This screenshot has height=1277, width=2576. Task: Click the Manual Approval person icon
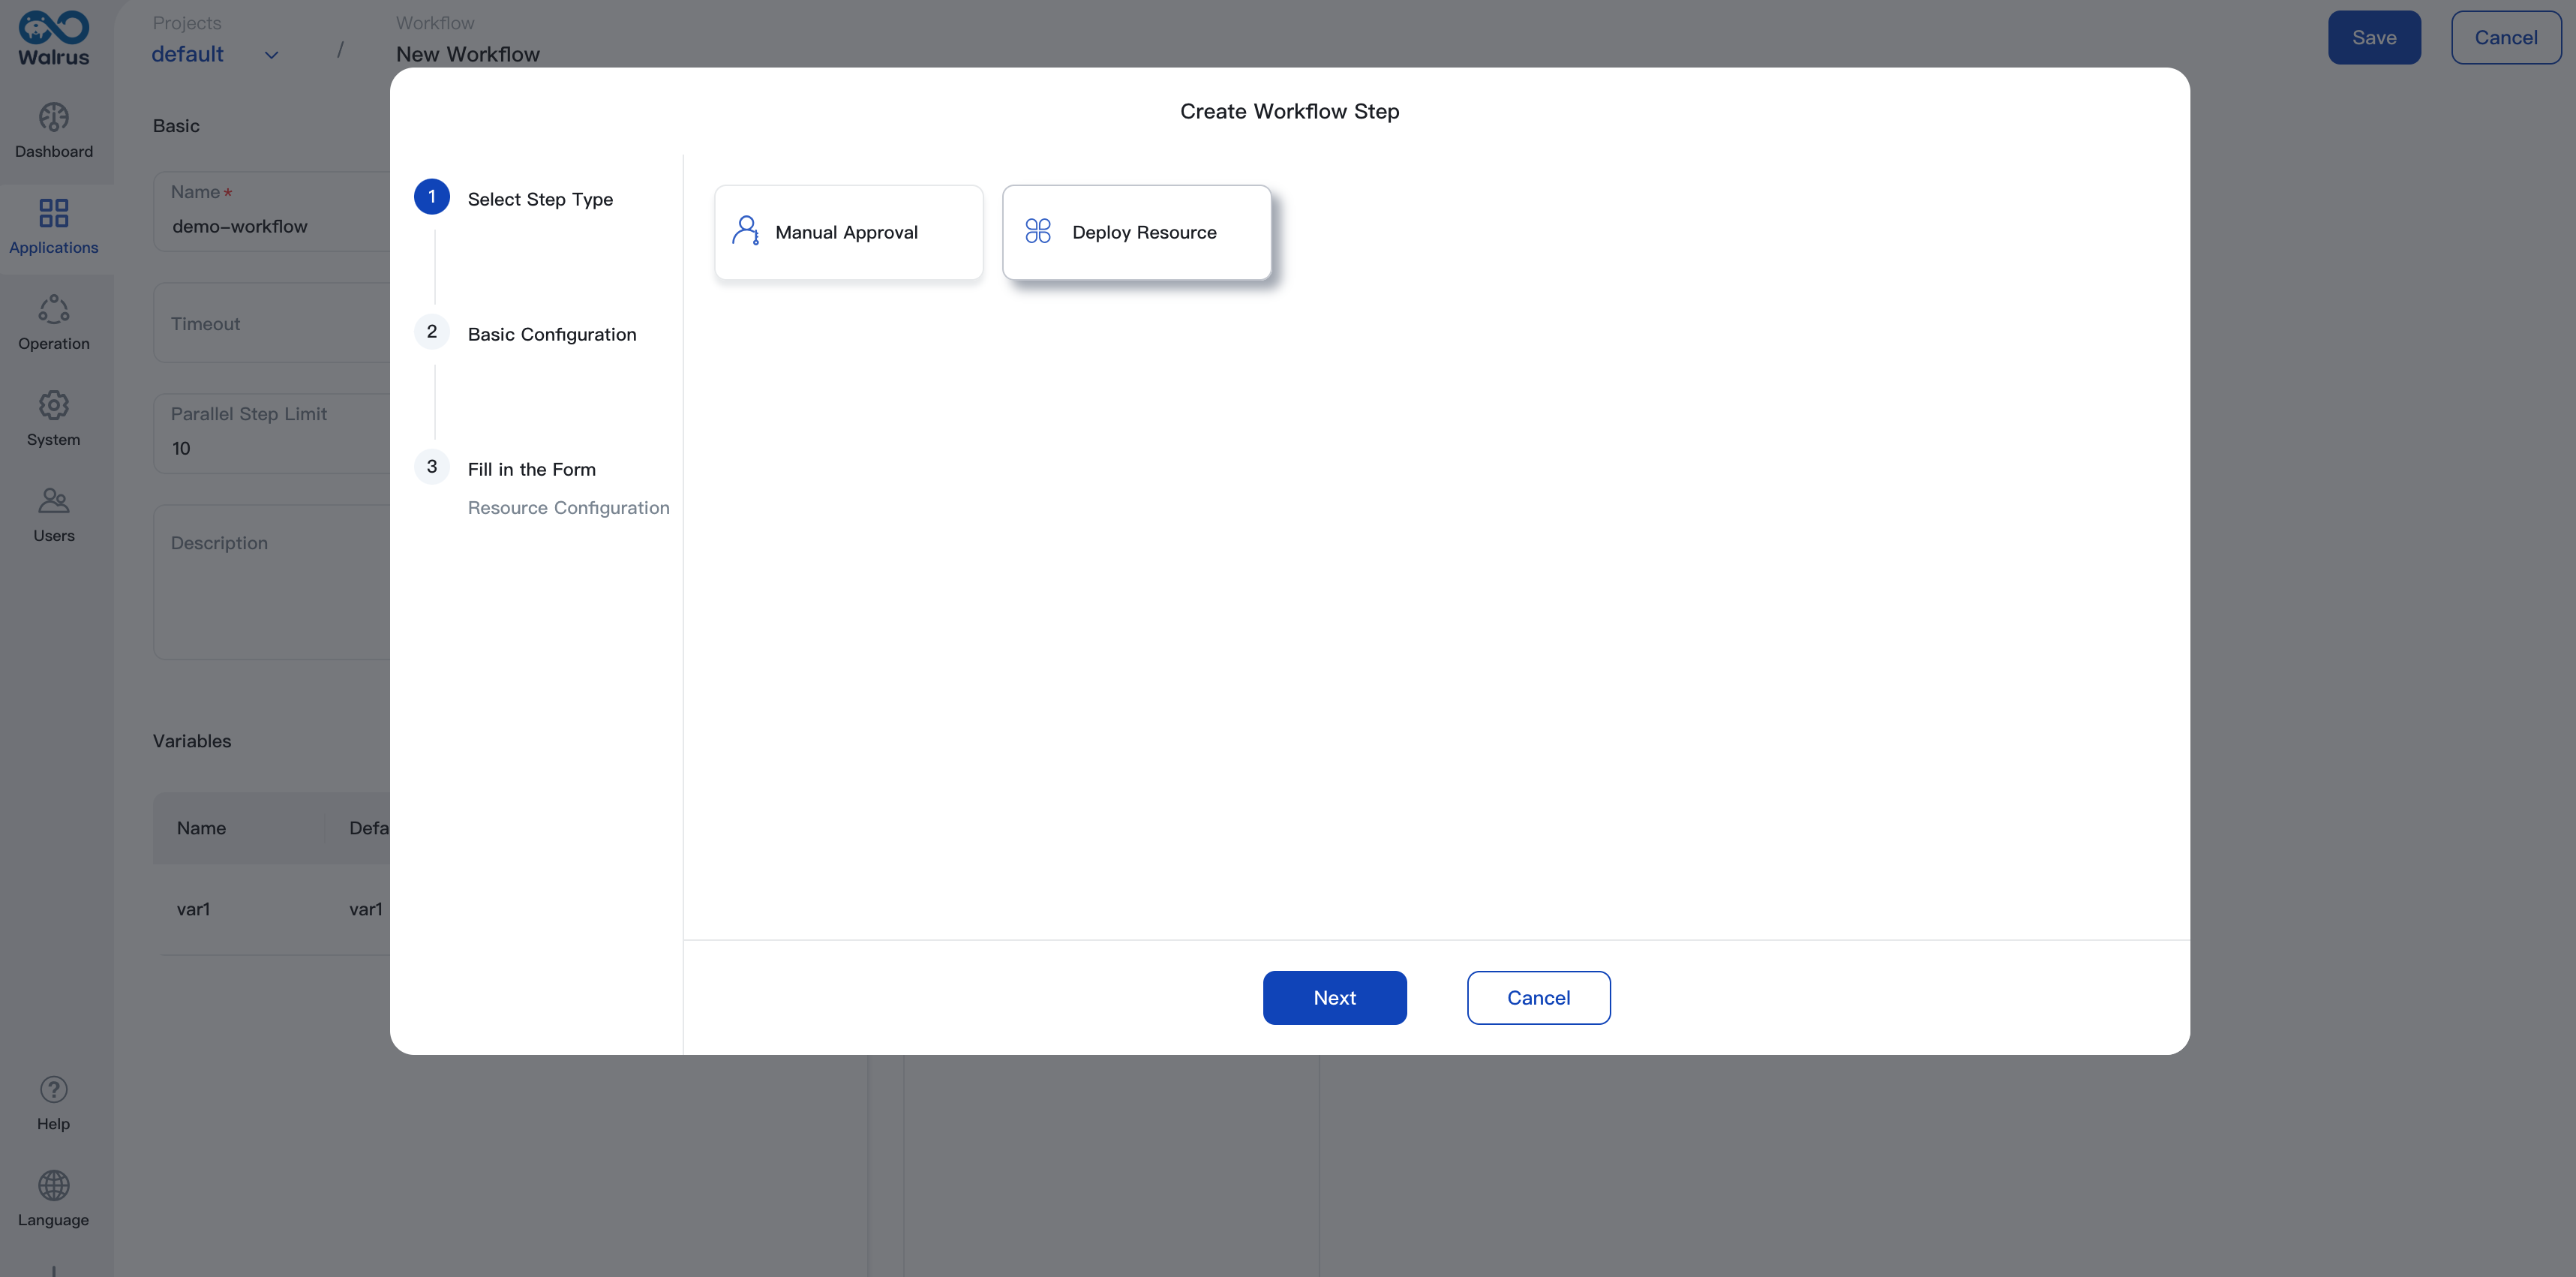point(746,231)
